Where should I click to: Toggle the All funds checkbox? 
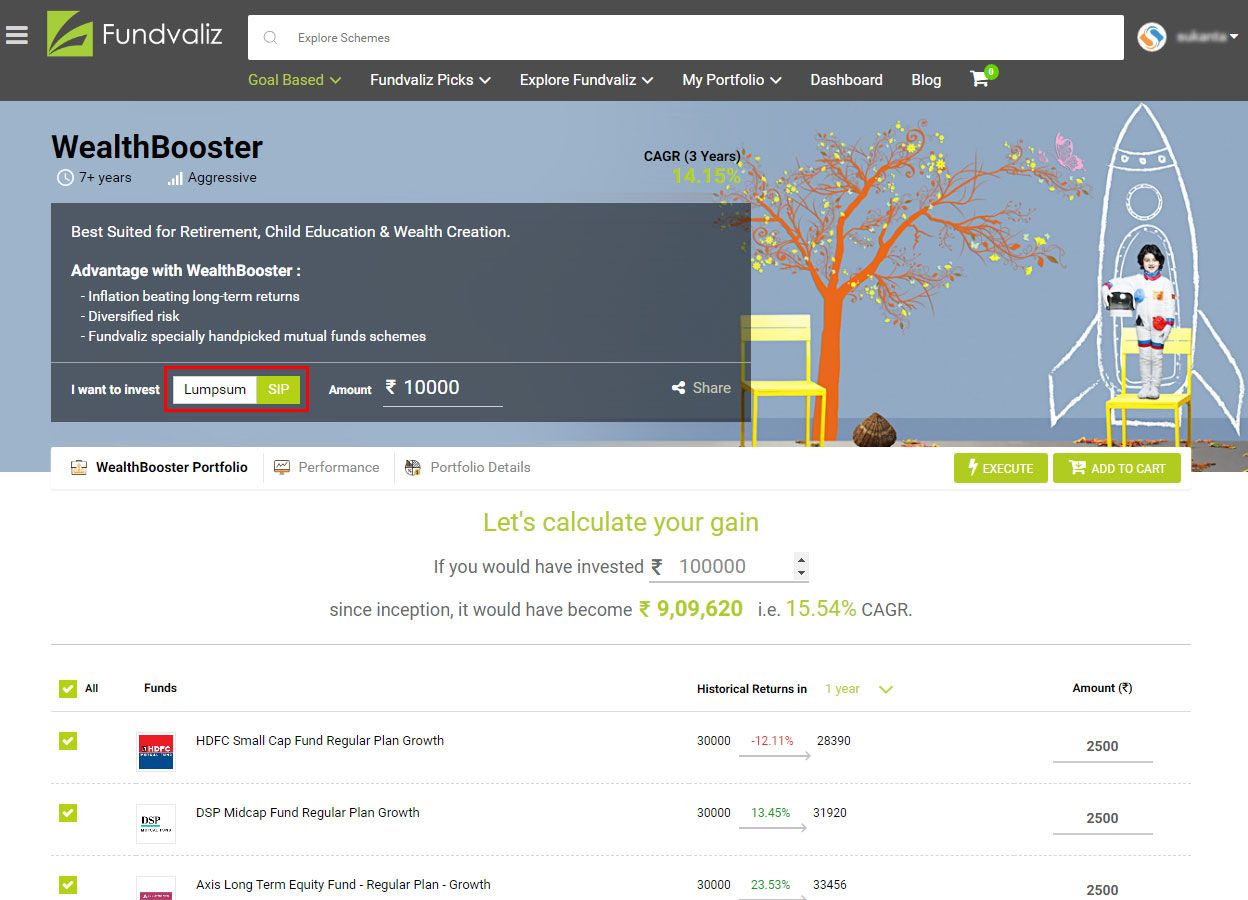coord(68,689)
